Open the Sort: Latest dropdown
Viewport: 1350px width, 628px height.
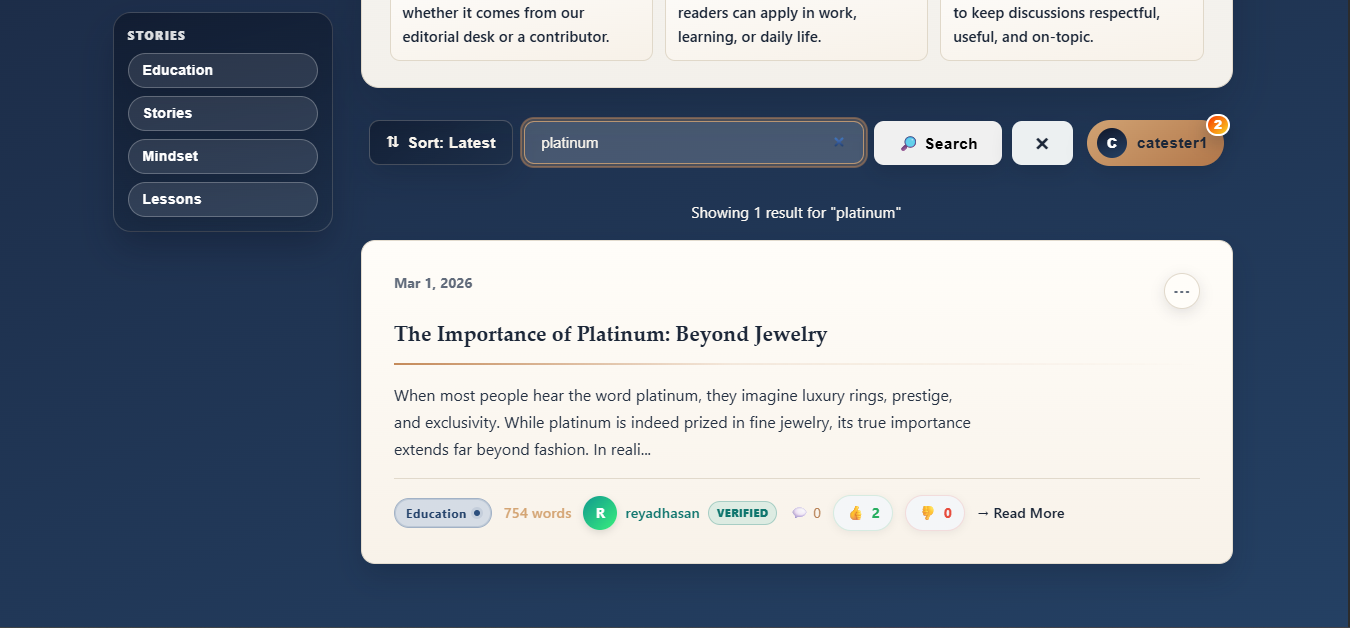(x=441, y=143)
